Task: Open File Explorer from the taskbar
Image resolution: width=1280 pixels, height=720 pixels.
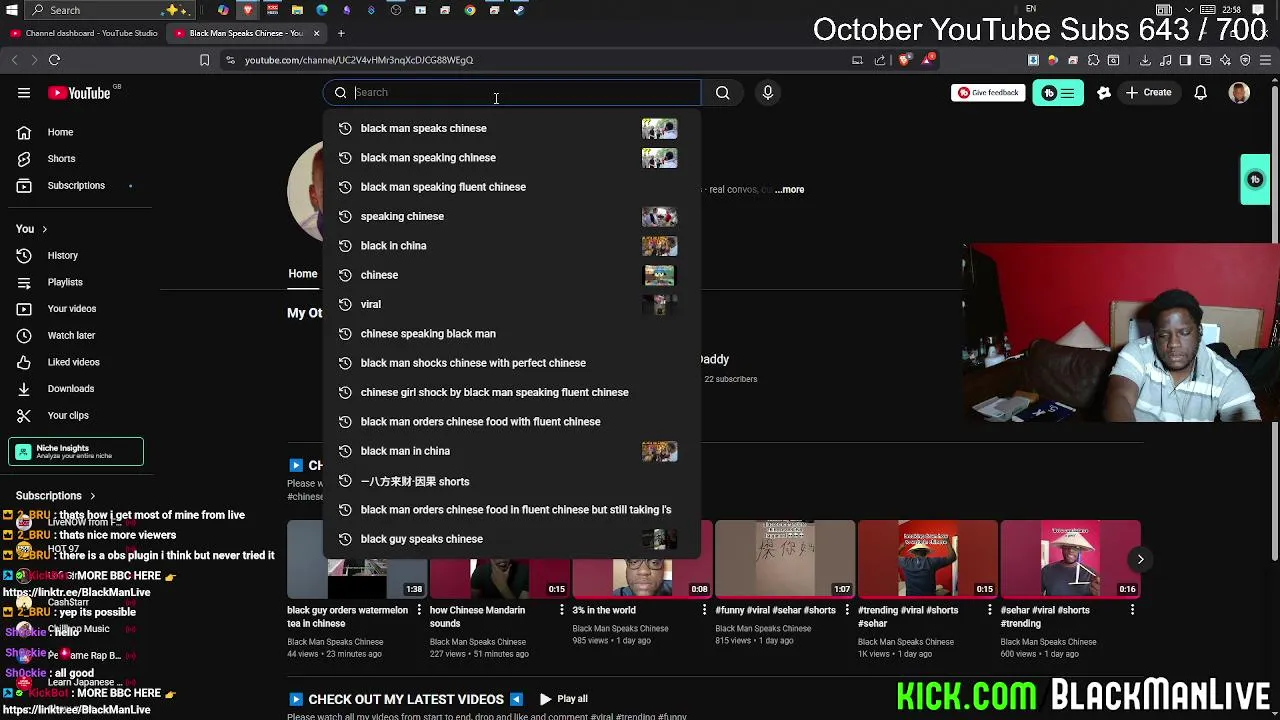Action: [297, 10]
